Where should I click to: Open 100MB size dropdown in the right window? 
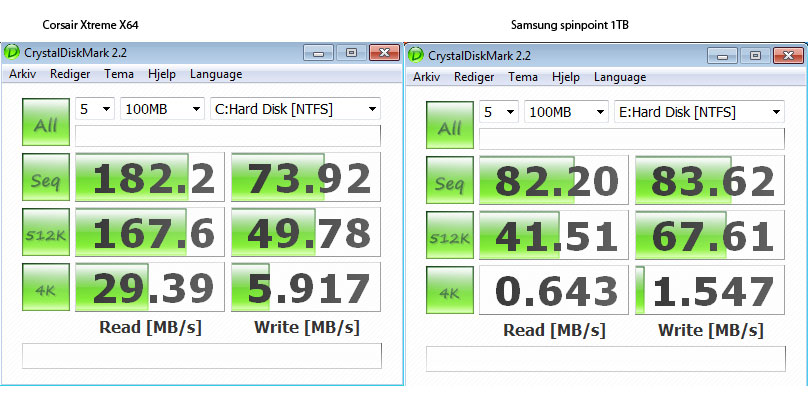click(x=566, y=112)
